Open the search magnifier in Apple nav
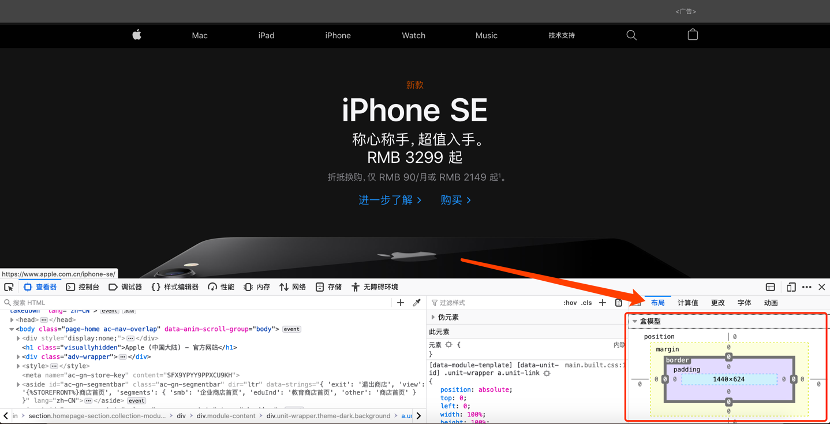Screen dimensions: 830x424 pos(631,35)
